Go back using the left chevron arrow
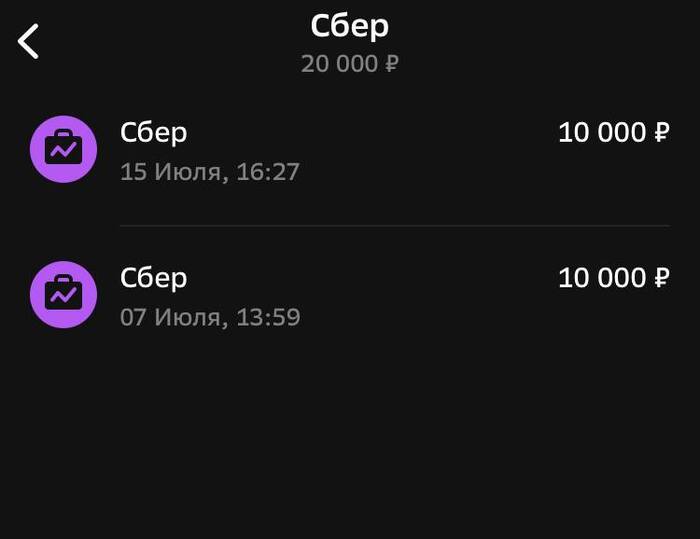Viewport: 700px width, 539px height. point(28,41)
